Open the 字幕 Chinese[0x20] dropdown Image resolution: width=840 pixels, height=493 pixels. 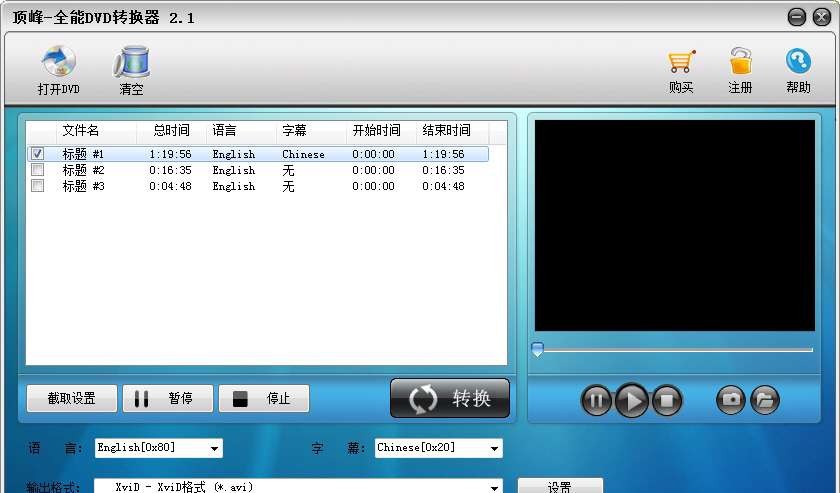(x=439, y=448)
